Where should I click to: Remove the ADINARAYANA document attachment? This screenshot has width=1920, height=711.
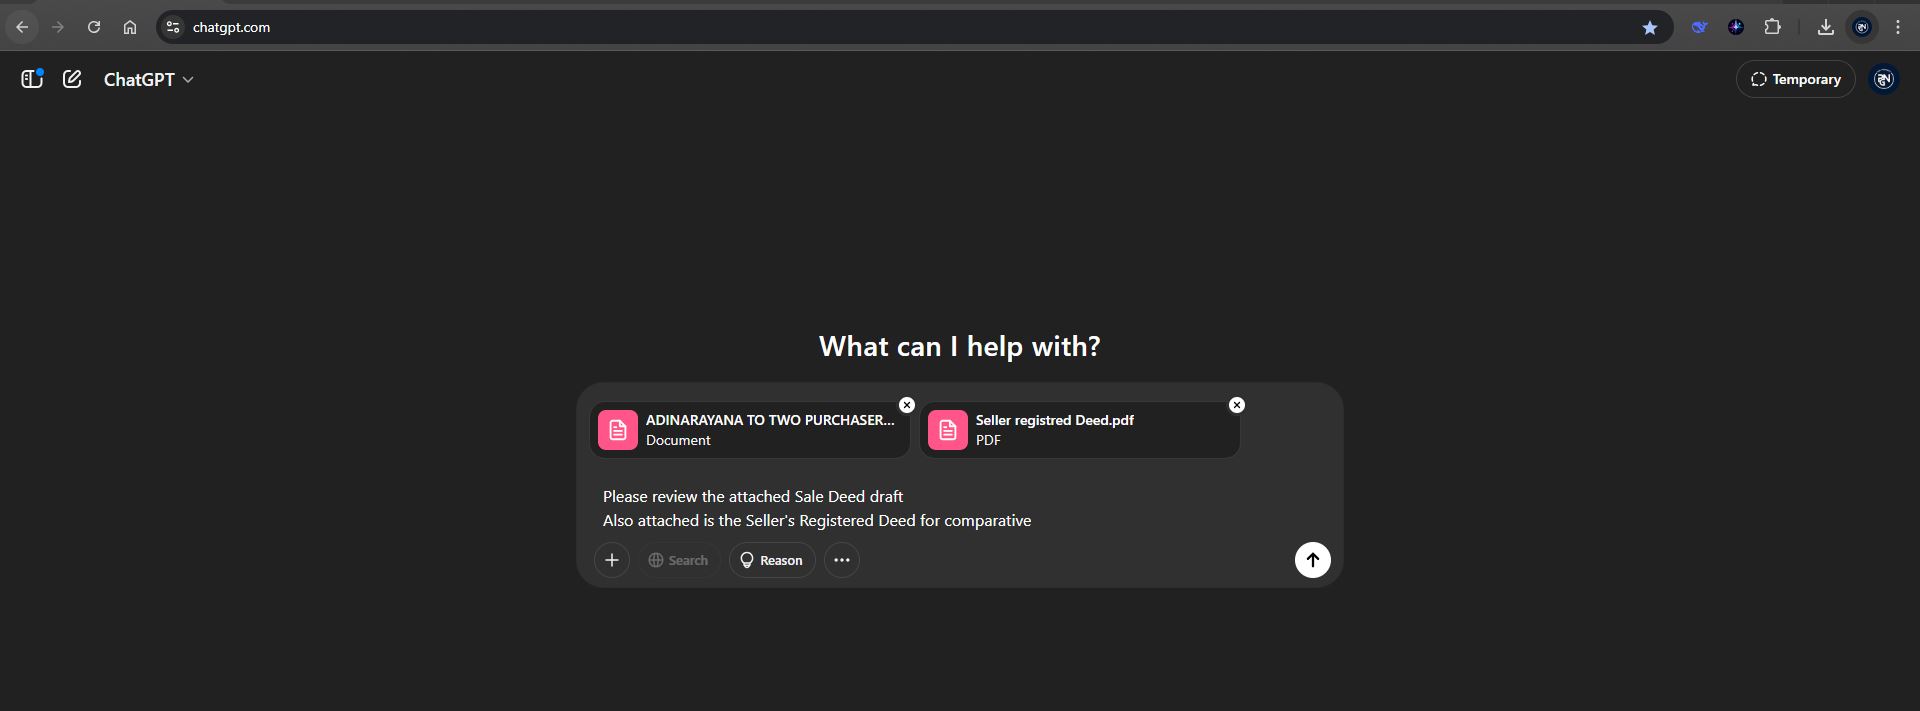(x=907, y=405)
